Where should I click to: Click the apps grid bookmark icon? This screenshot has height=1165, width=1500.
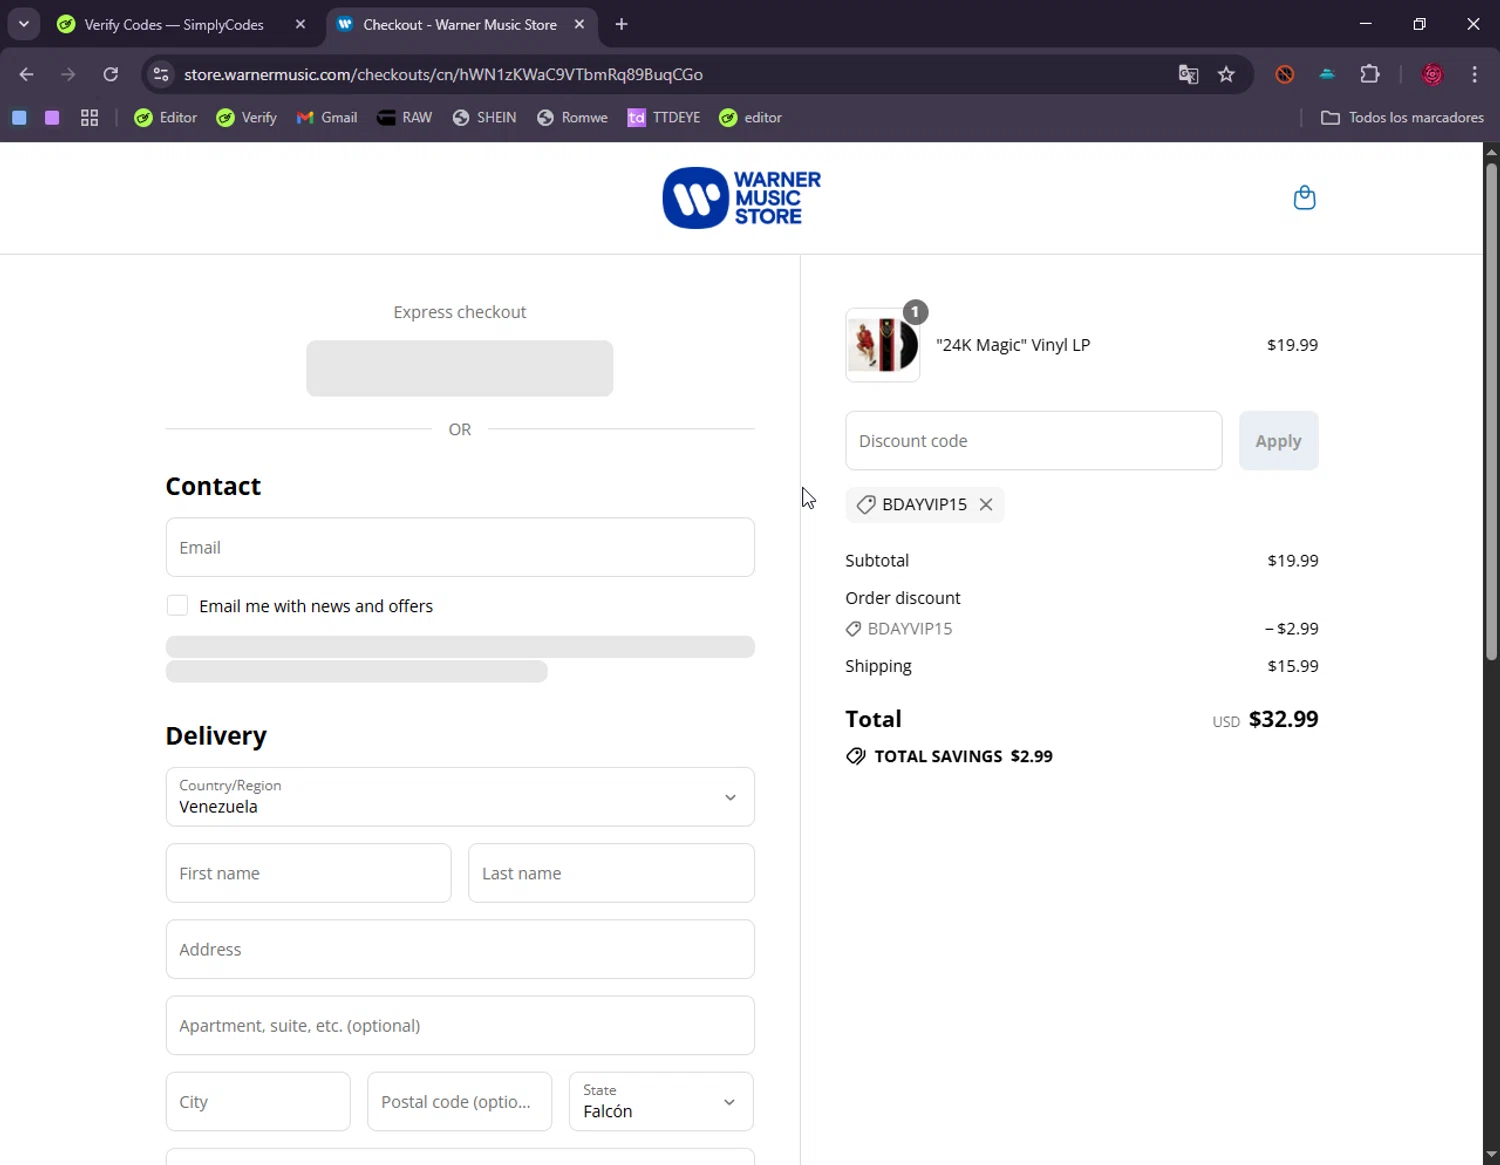(x=89, y=117)
